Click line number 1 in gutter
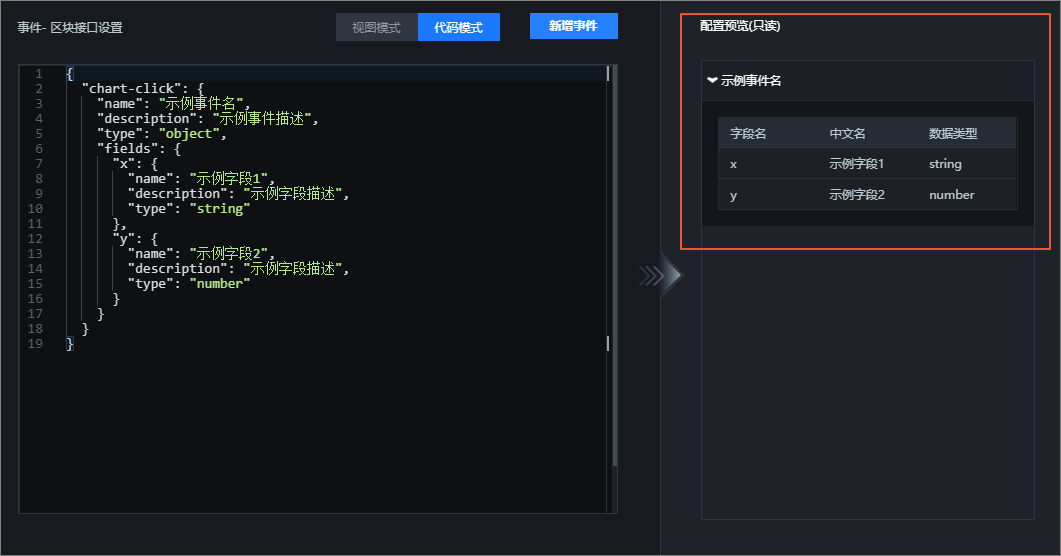This screenshot has height=556, width=1061. (39, 74)
